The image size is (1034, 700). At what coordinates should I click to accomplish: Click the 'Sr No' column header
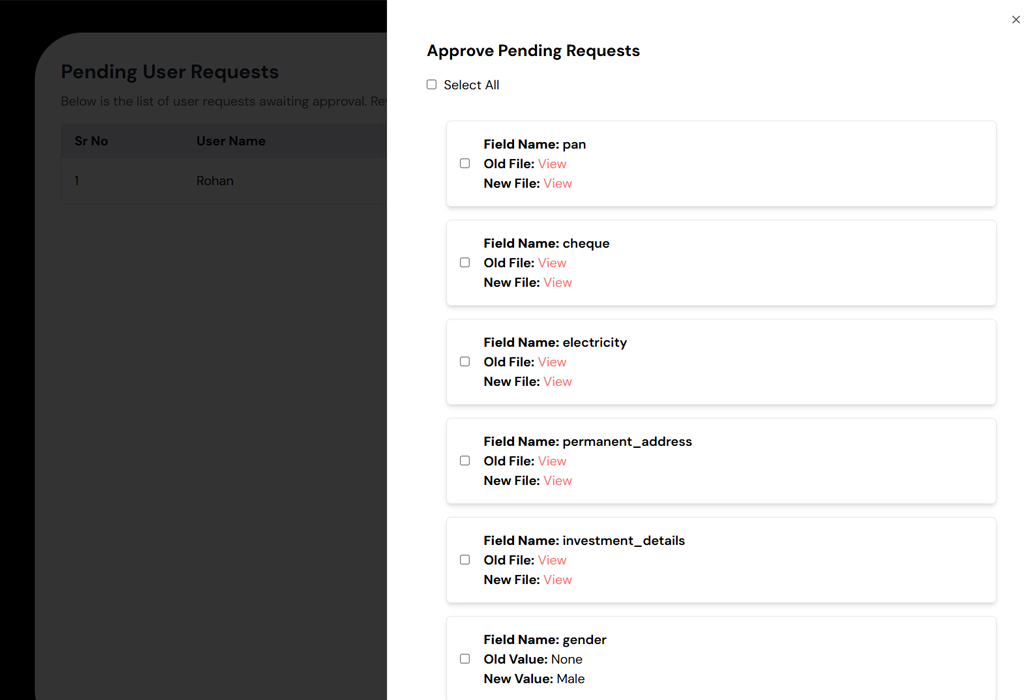[x=91, y=141]
